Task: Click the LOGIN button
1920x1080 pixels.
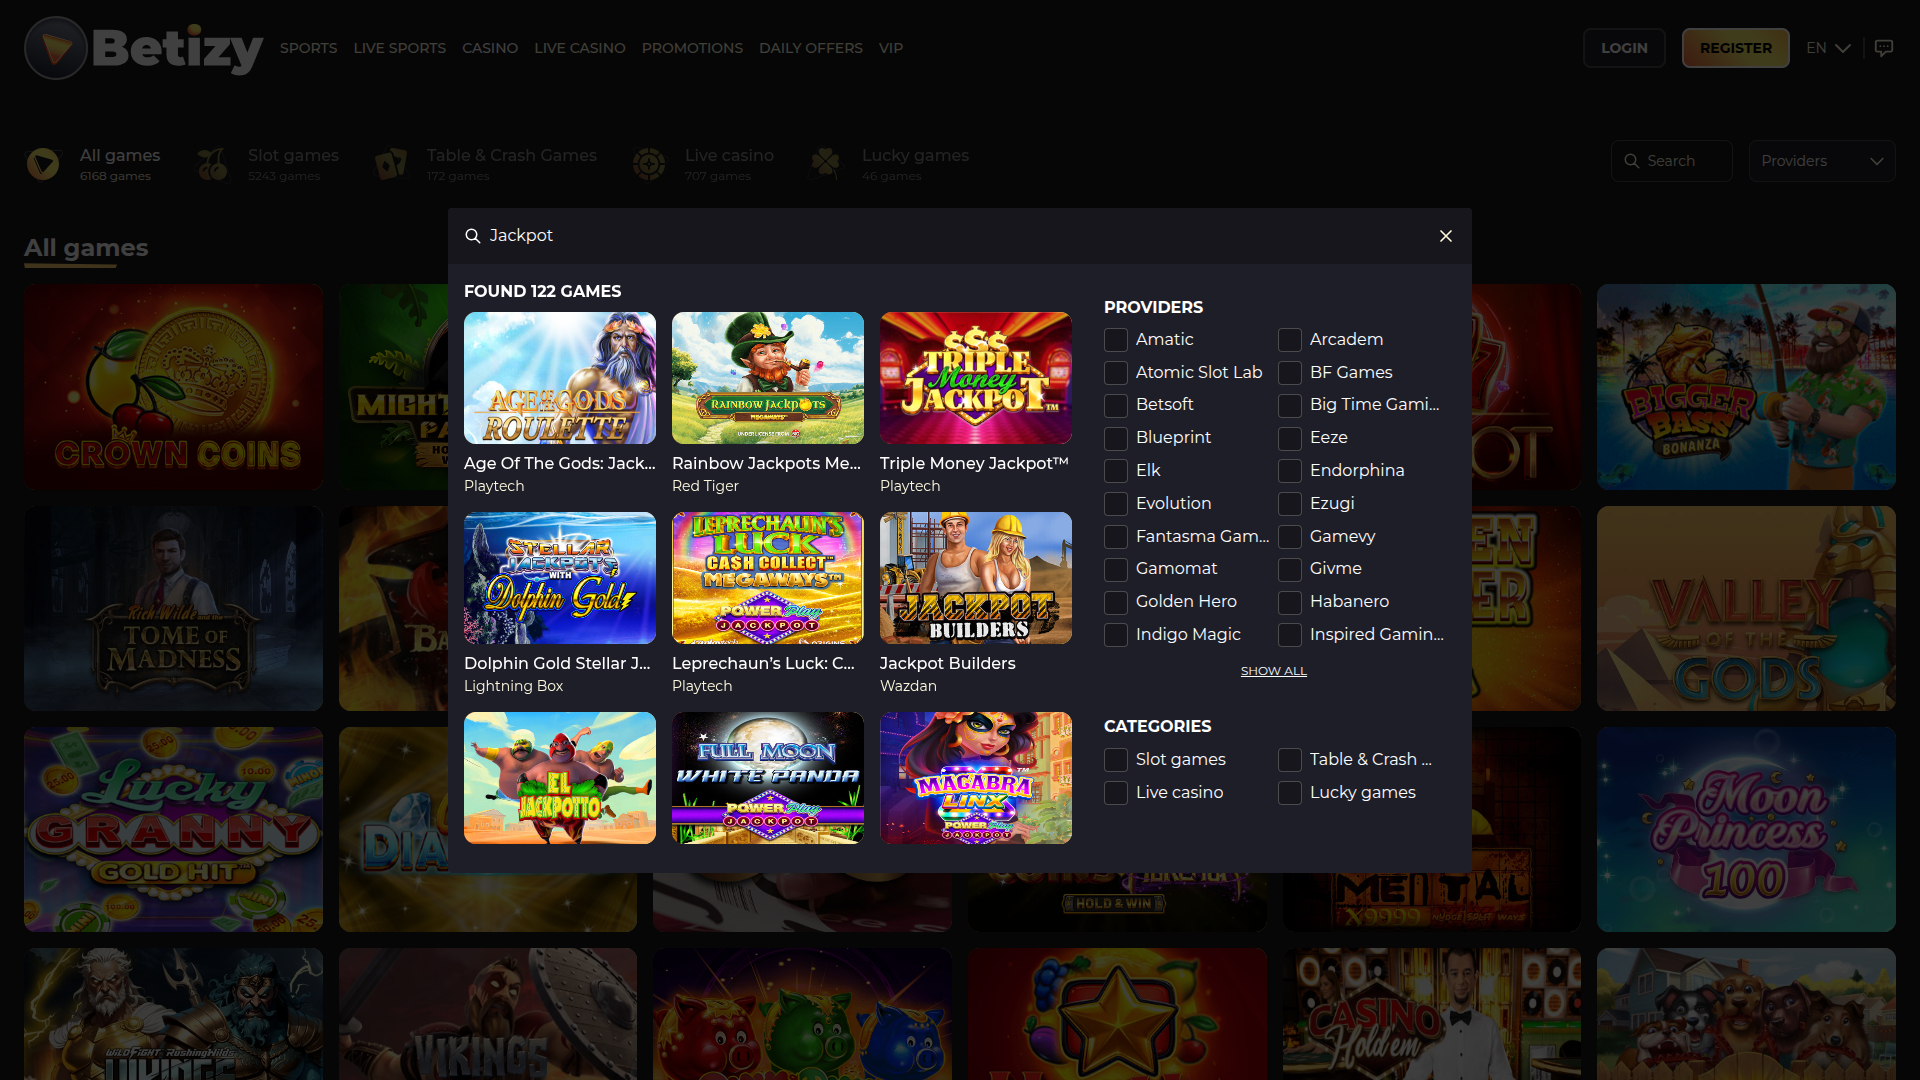Action: (1624, 47)
